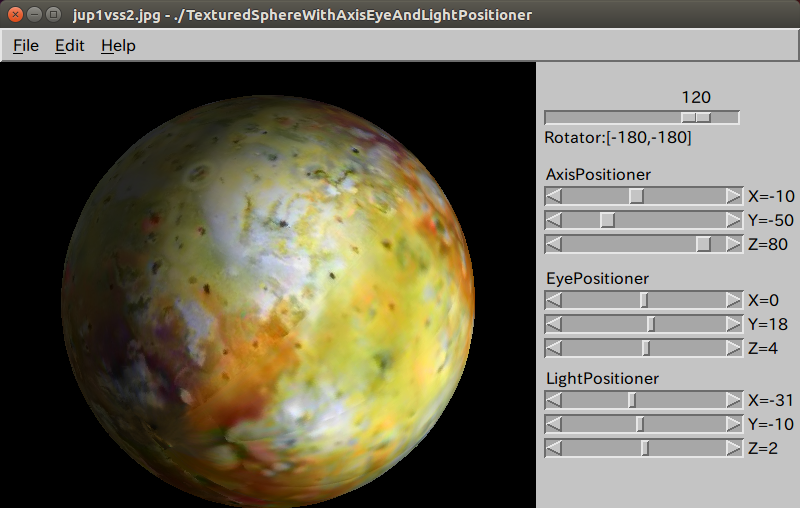The height and width of the screenshot is (508, 800).
Task: Increase EyePositioner Y with right arrow
Action: point(733,324)
